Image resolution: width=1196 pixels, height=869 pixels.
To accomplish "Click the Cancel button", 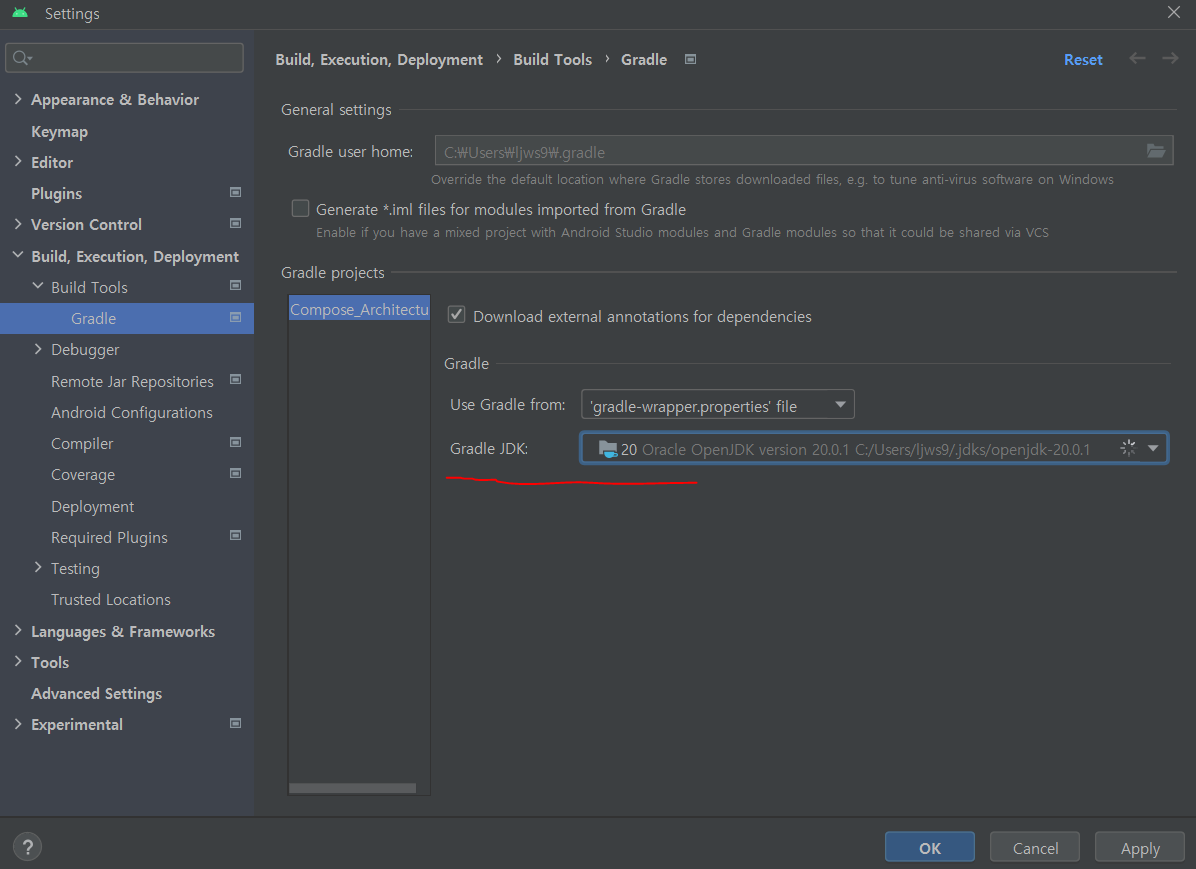I will pyautogui.click(x=1035, y=848).
